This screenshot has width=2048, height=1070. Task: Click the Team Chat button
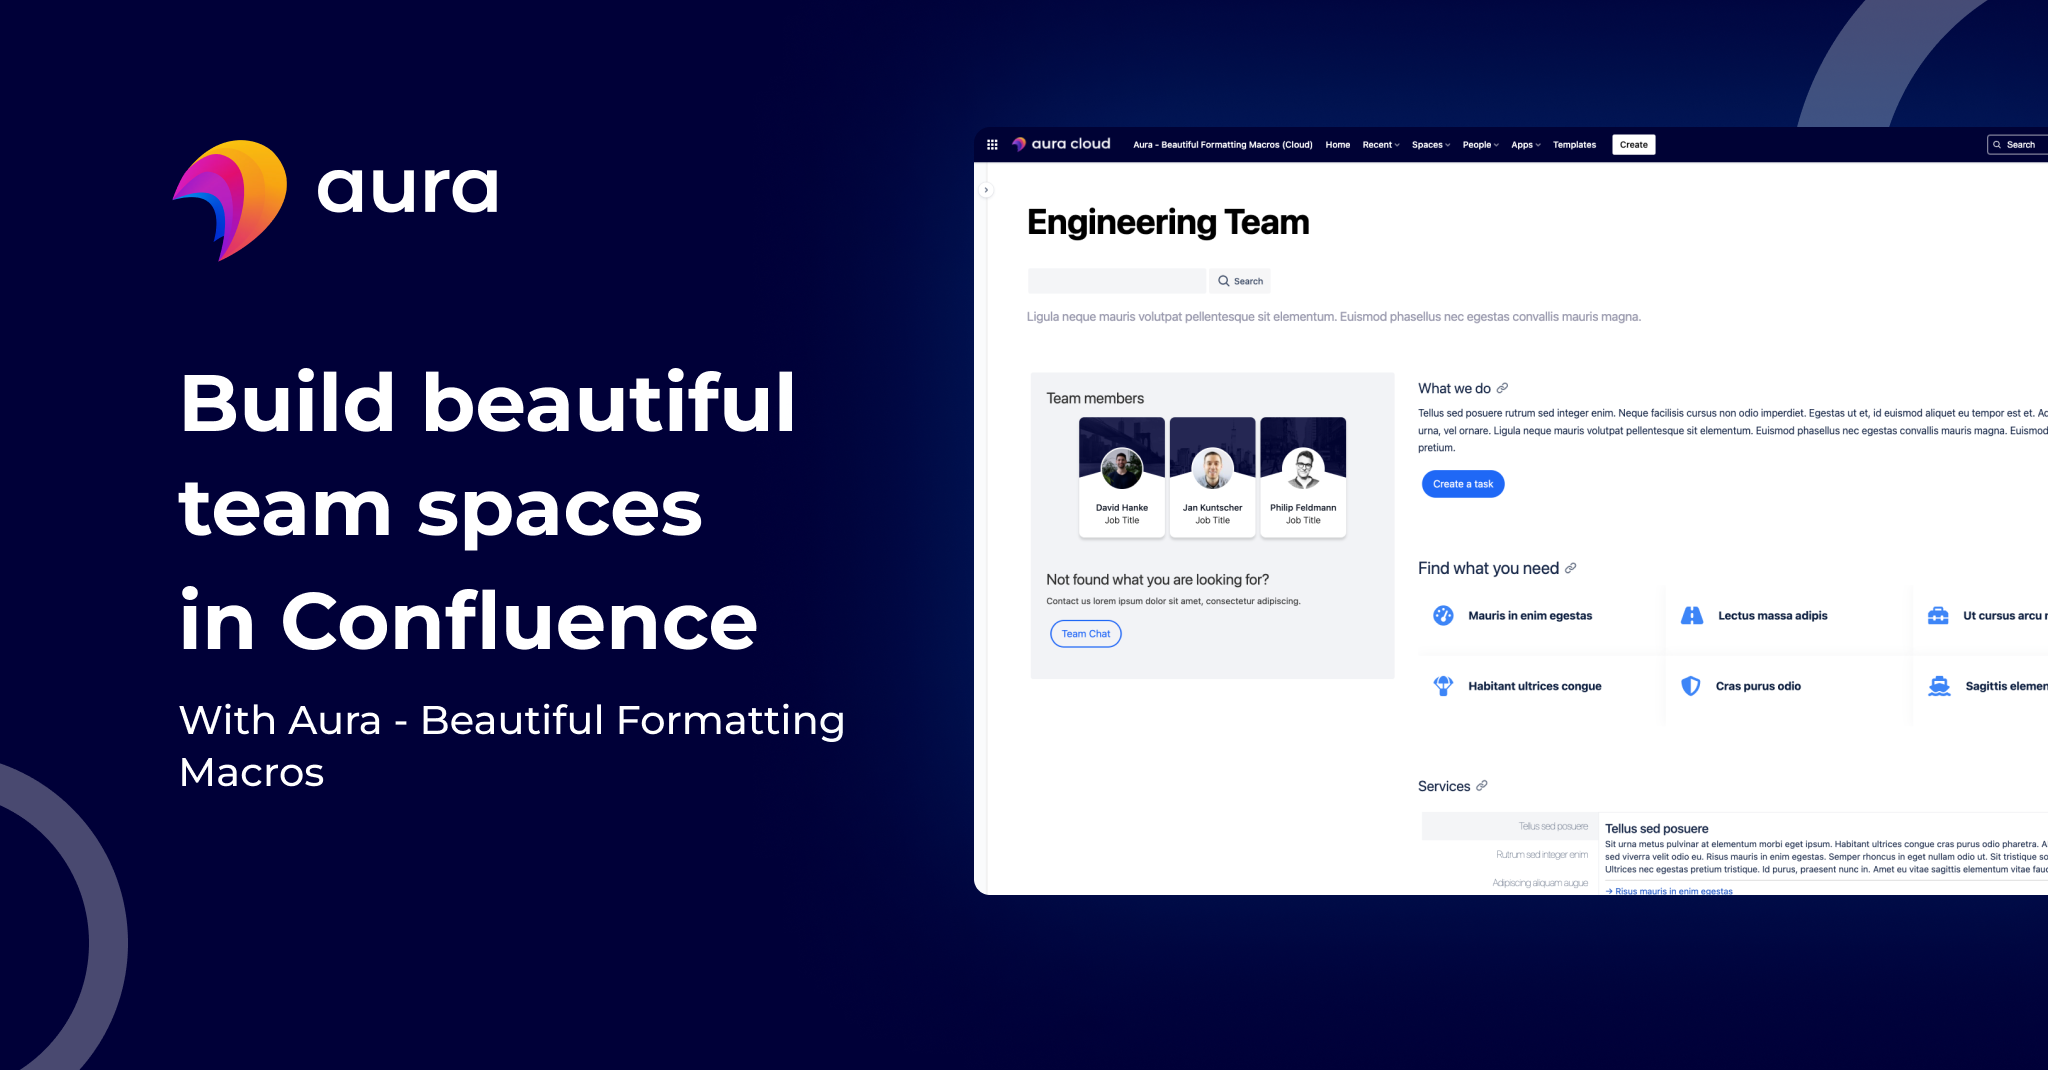[1086, 634]
